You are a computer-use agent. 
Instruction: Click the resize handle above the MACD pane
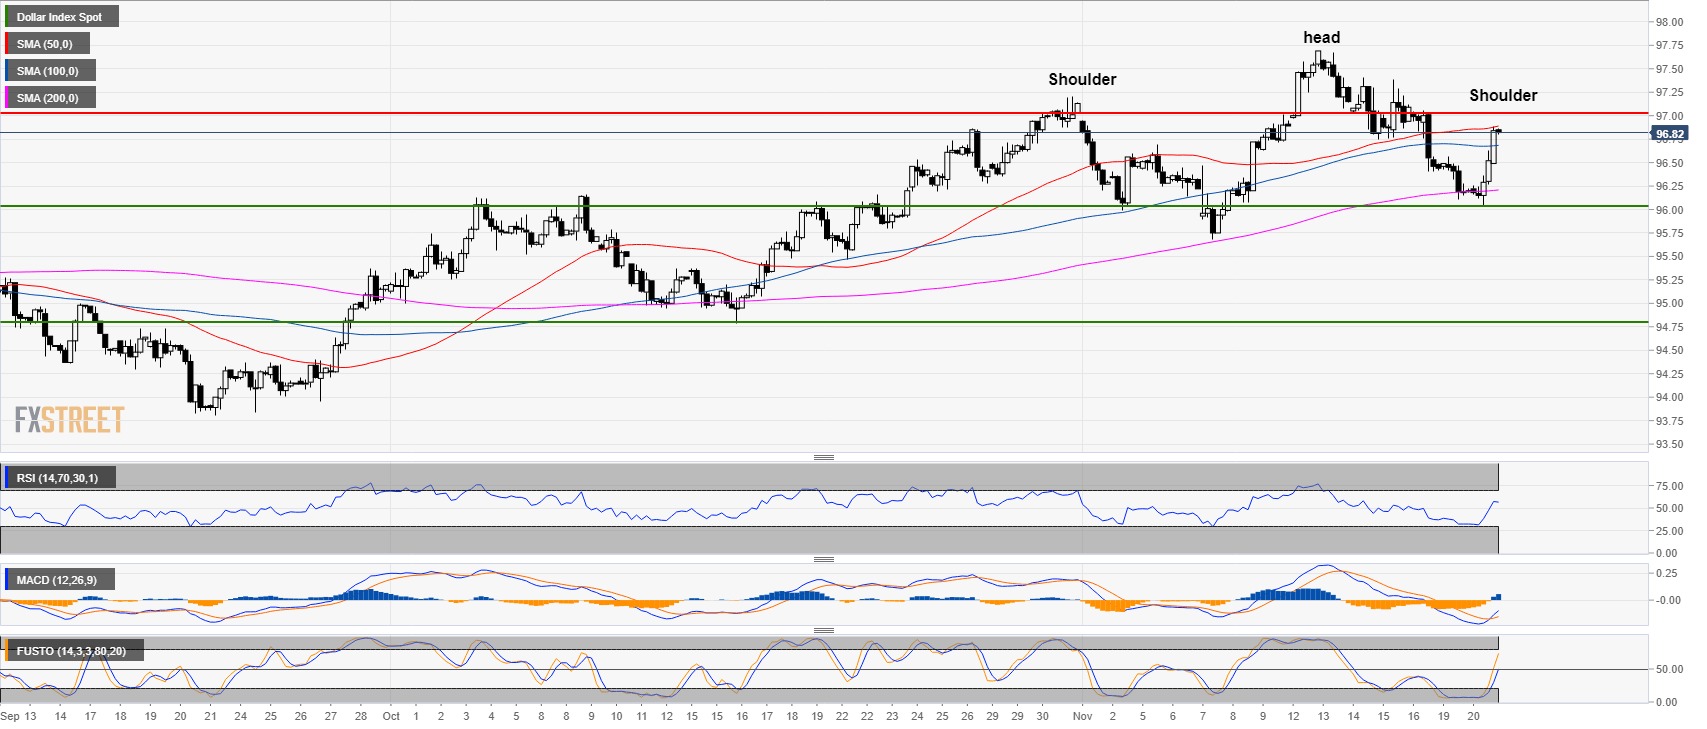[x=823, y=559]
